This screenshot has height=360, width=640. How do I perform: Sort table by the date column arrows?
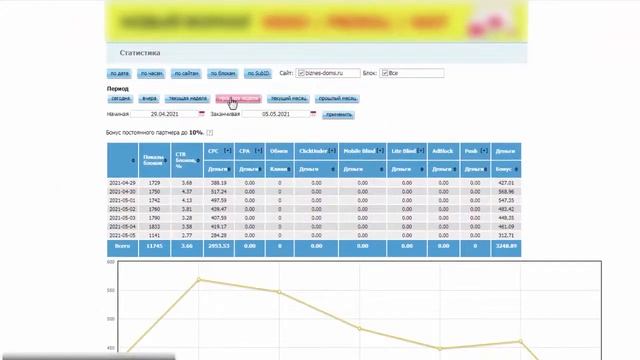133,160
